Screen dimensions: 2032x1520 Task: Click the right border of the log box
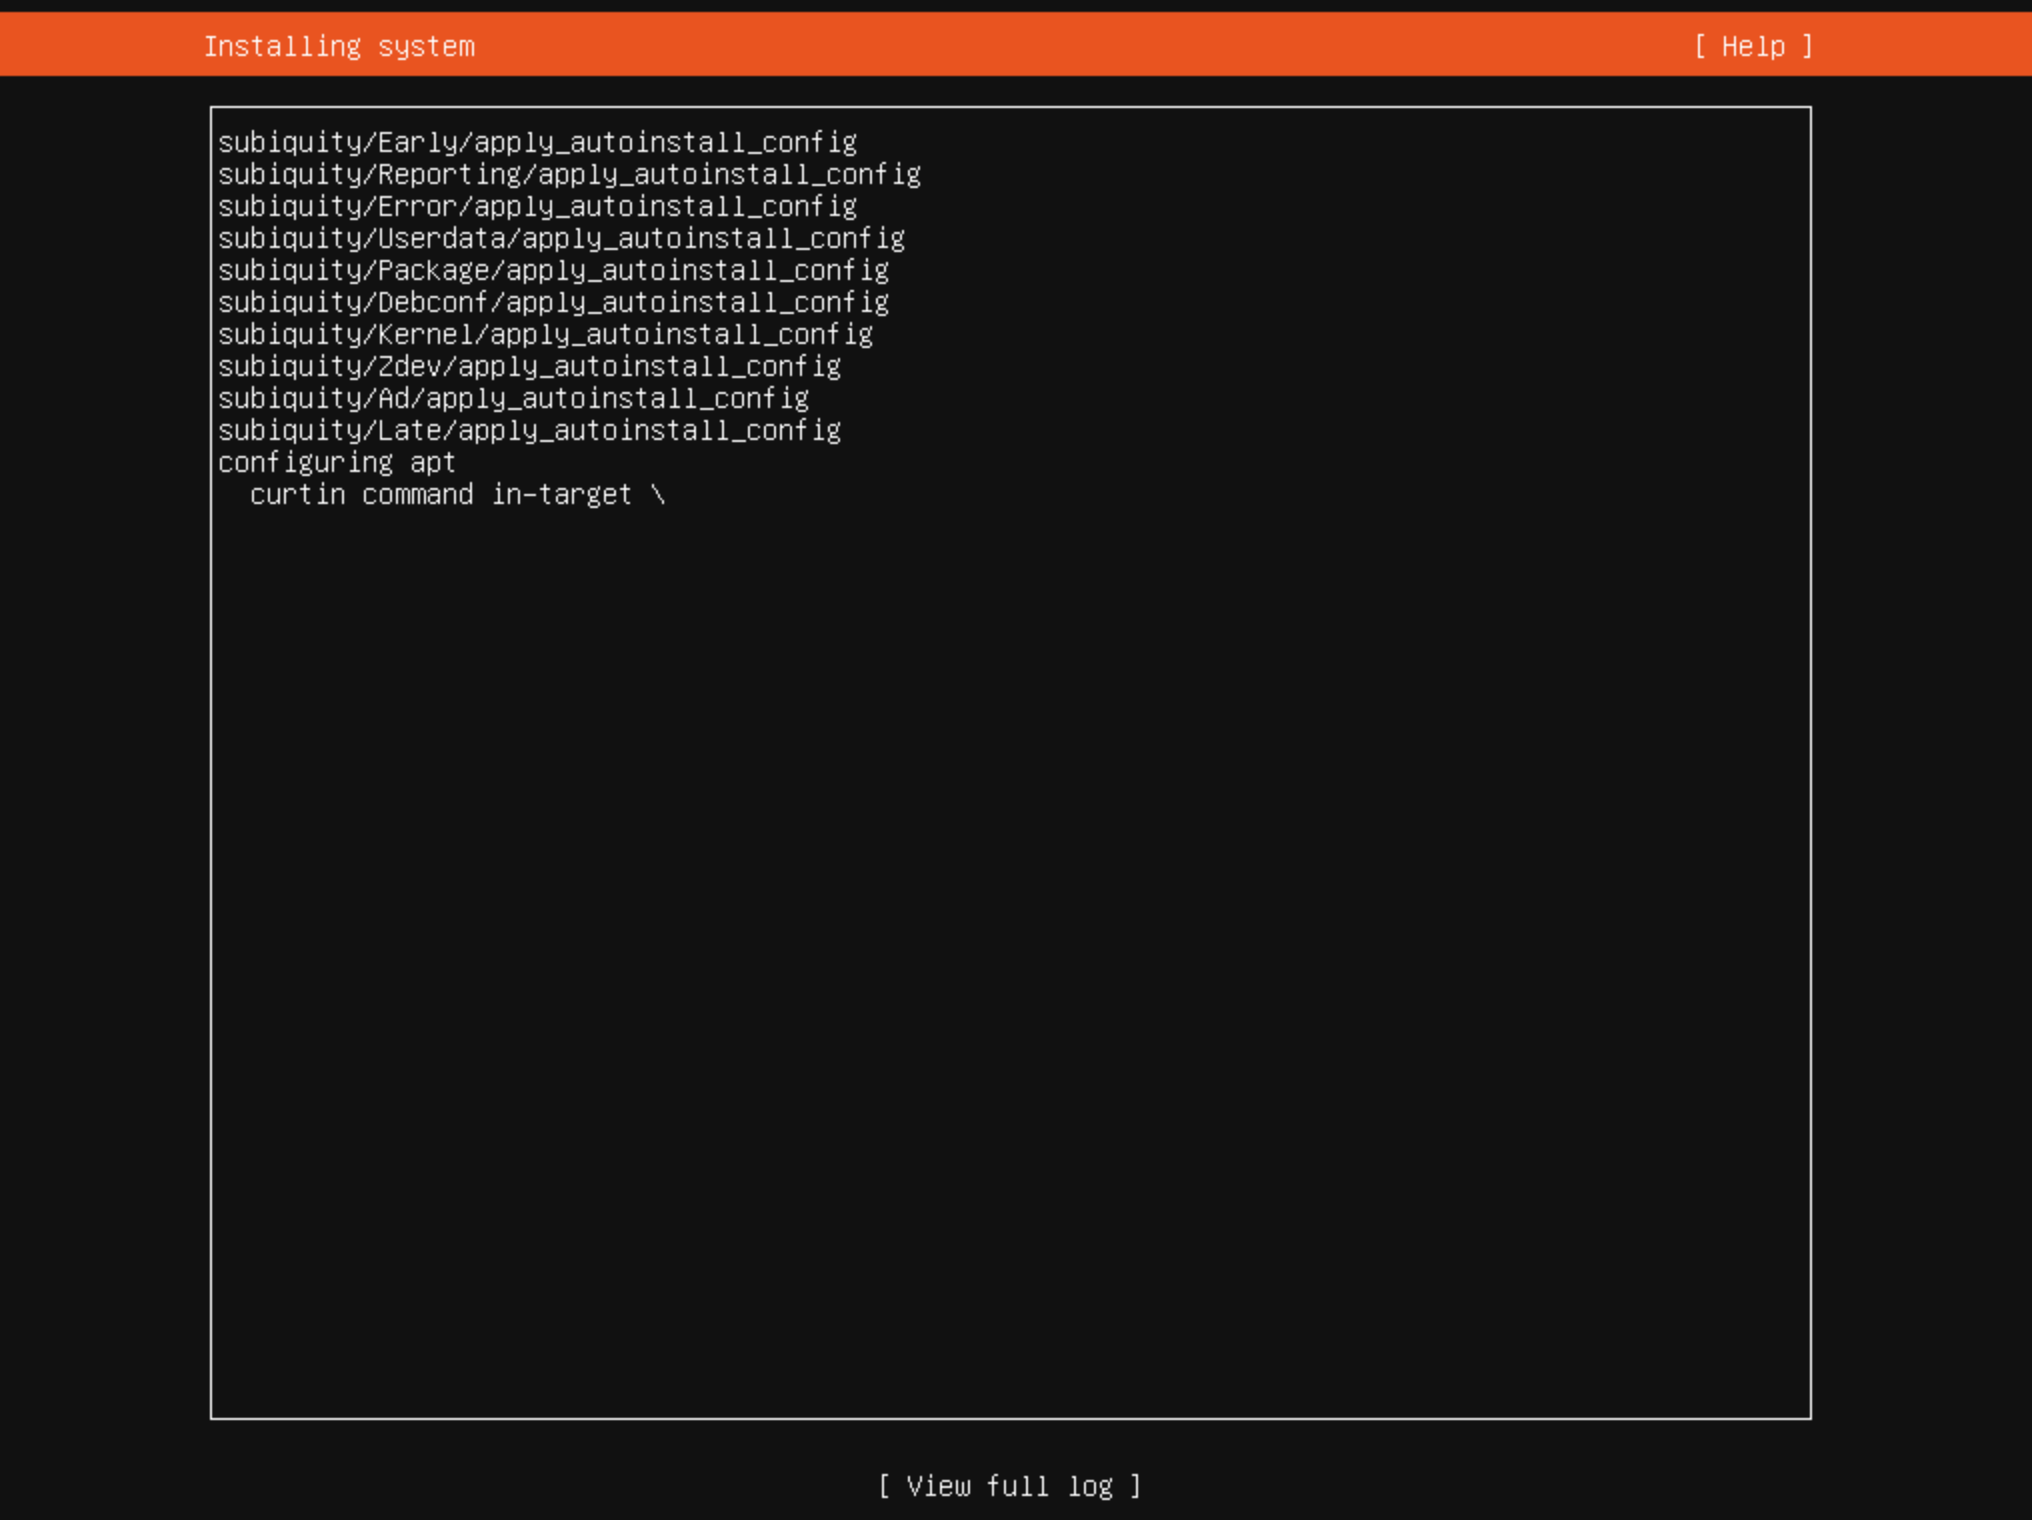coord(1810,760)
